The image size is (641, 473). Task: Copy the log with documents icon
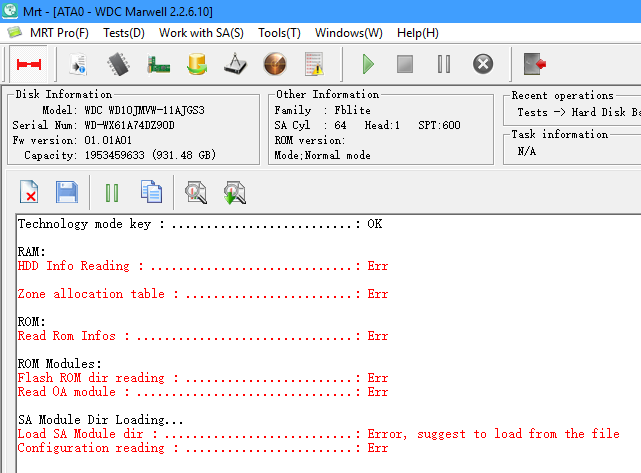[151, 191]
